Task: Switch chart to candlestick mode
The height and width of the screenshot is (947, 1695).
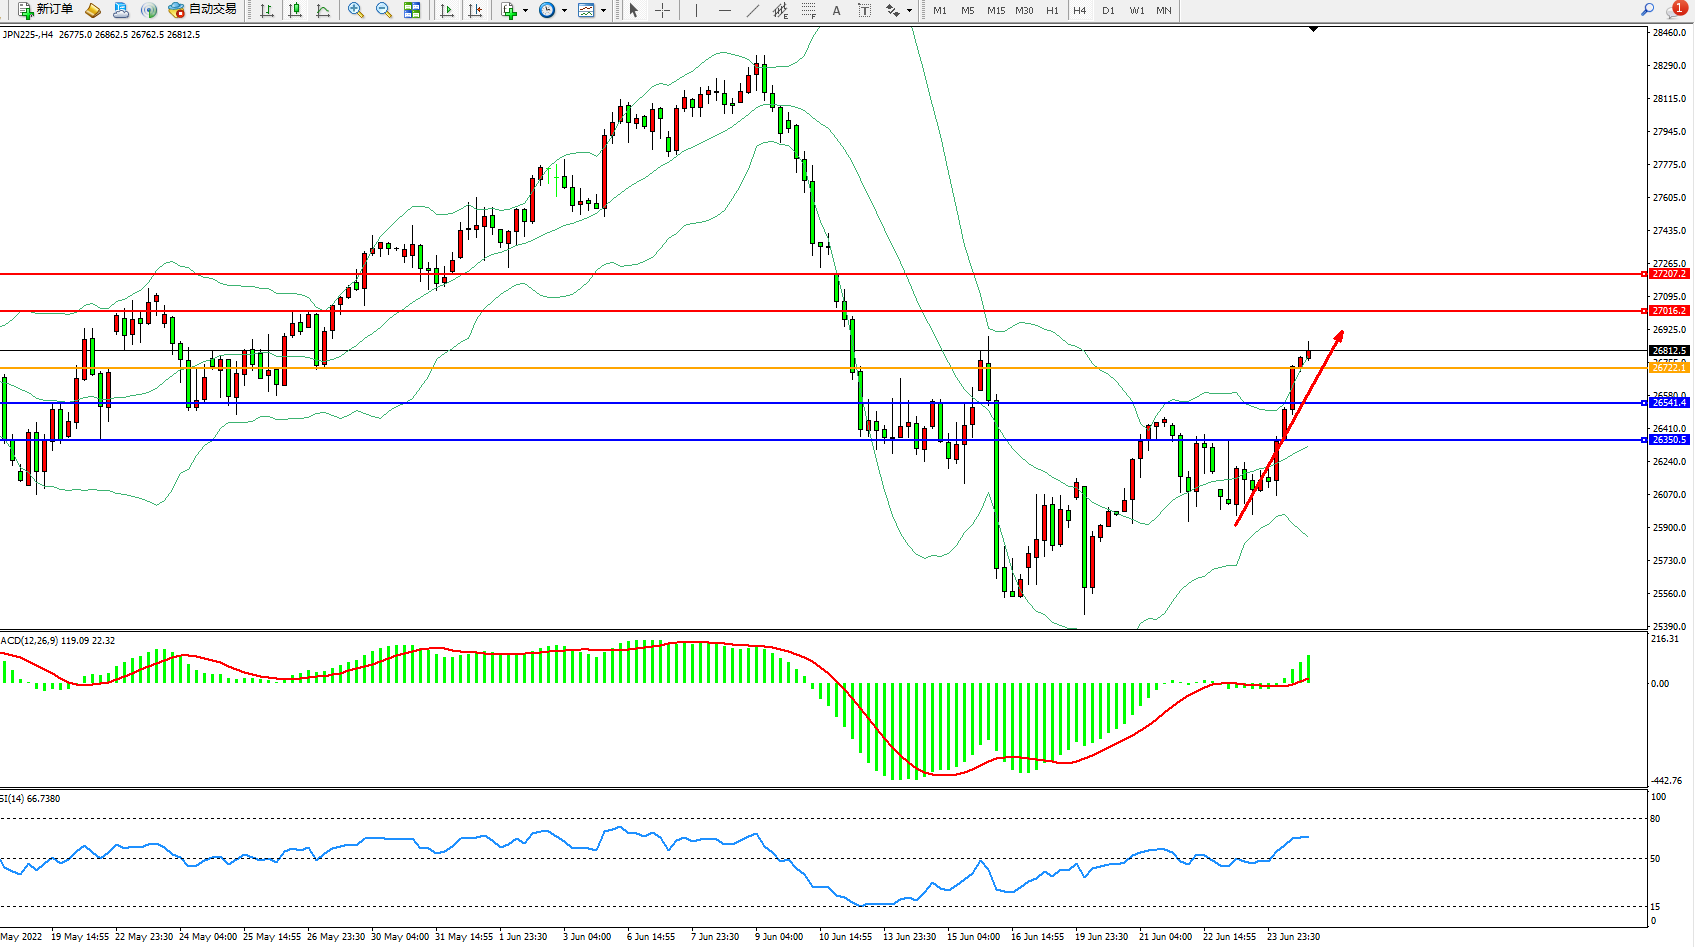Action: point(295,10)
